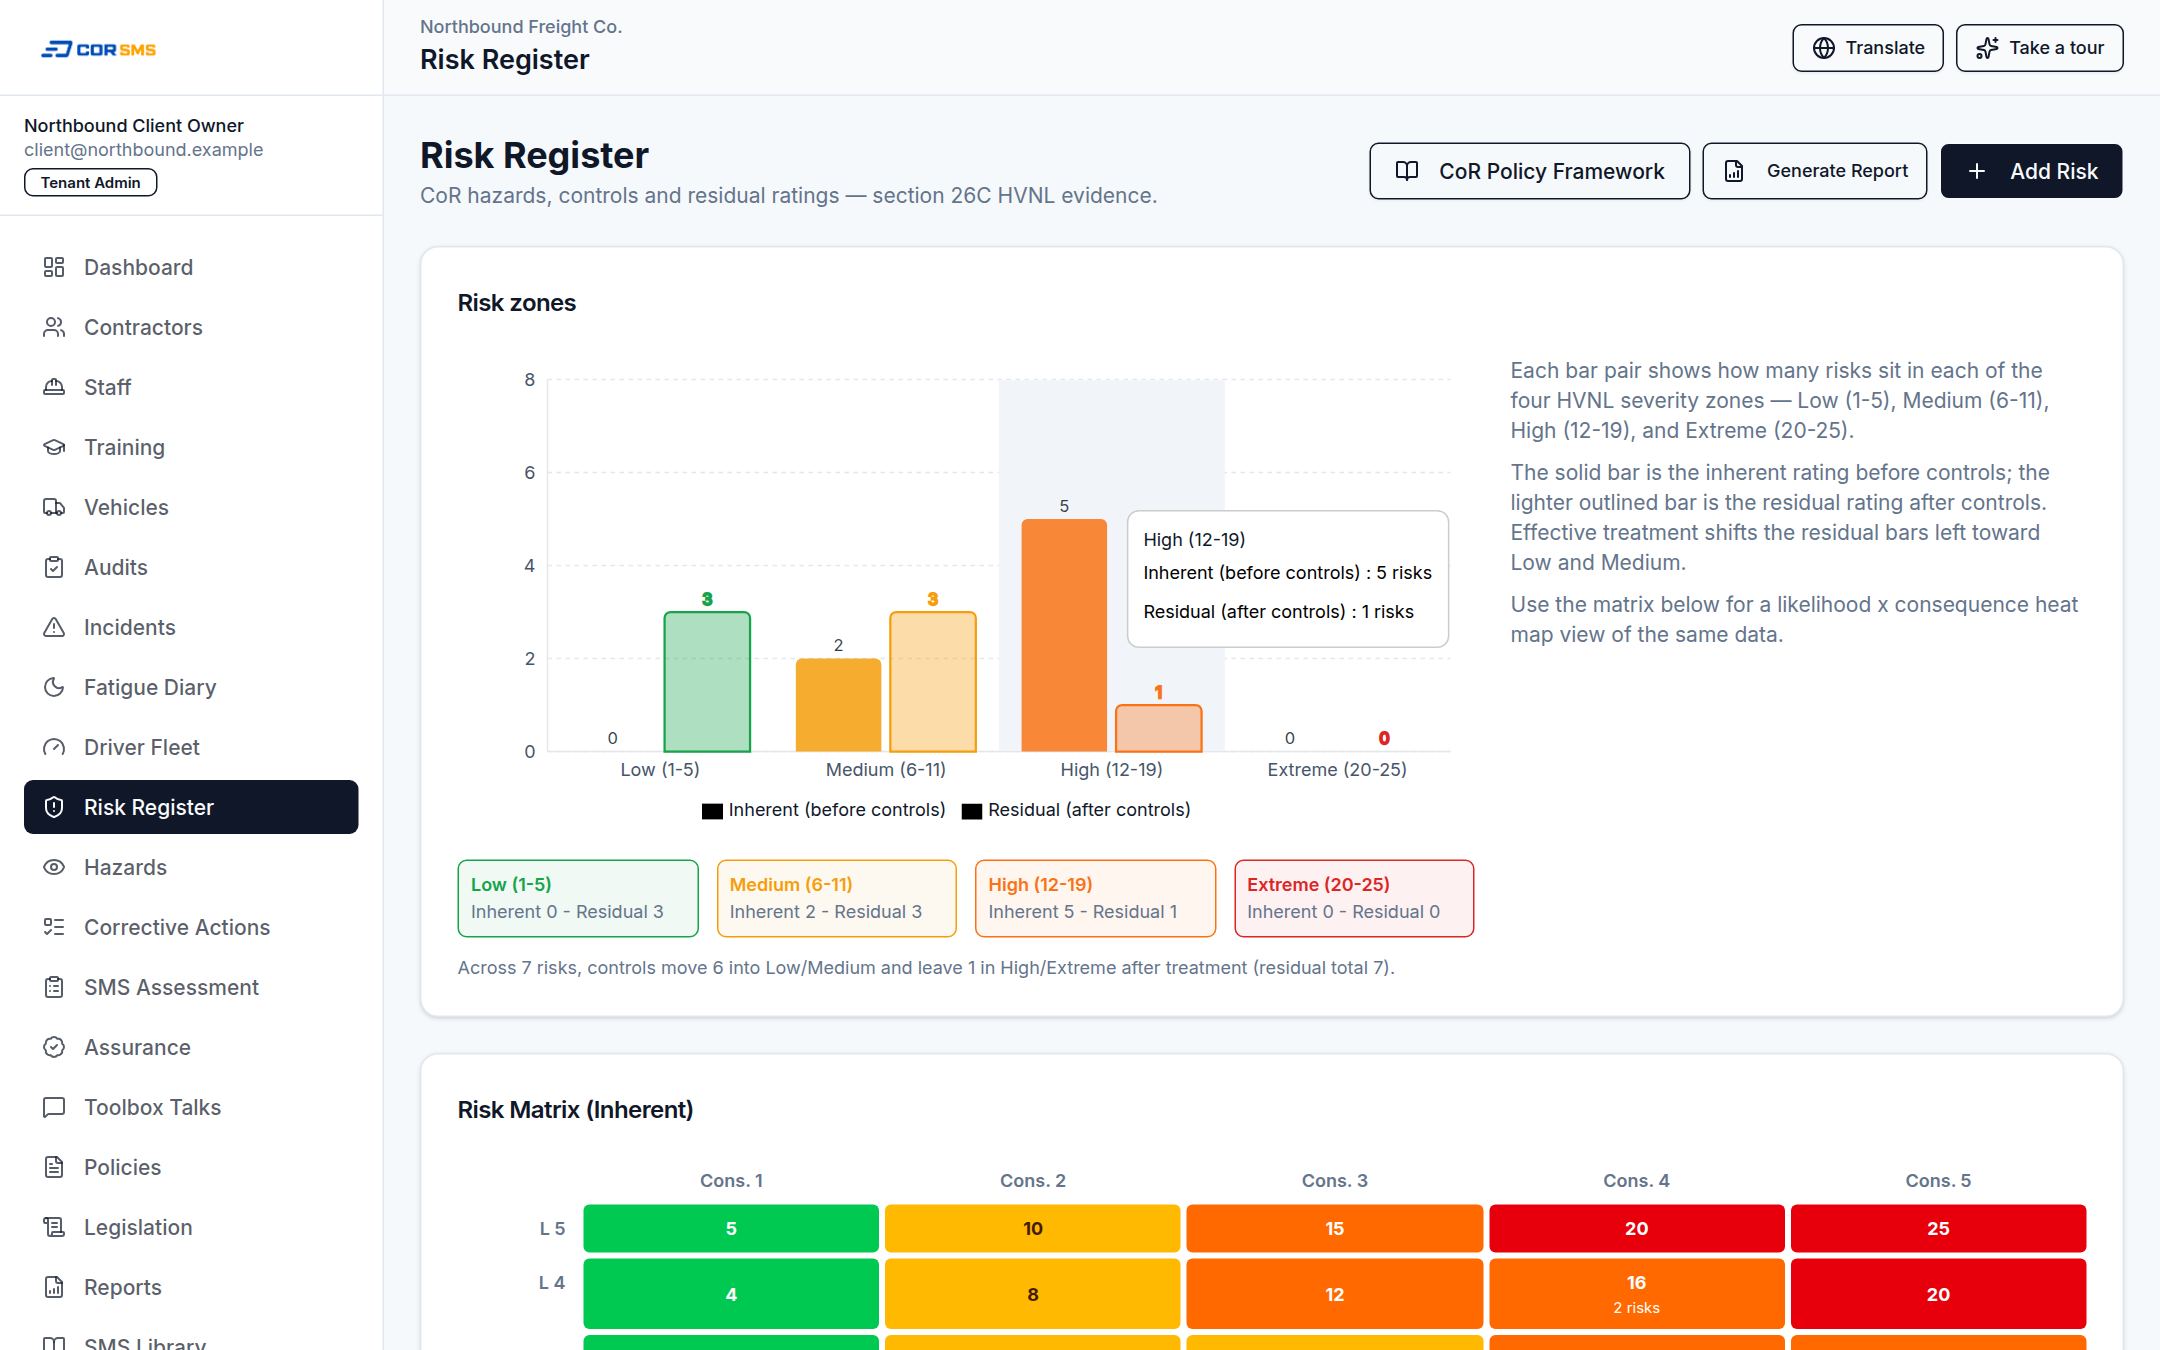
Task: Toggle Residual (after controls) legend entry
Action: pos(1076,810)
